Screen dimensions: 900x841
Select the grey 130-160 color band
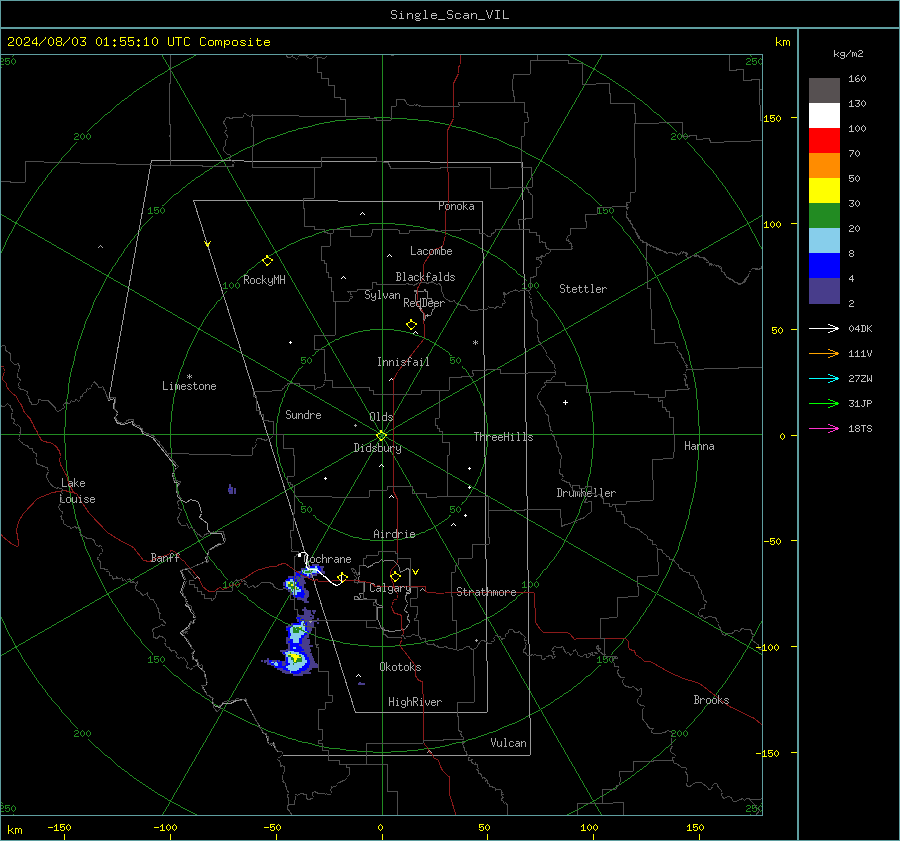[x=824, y=91]
